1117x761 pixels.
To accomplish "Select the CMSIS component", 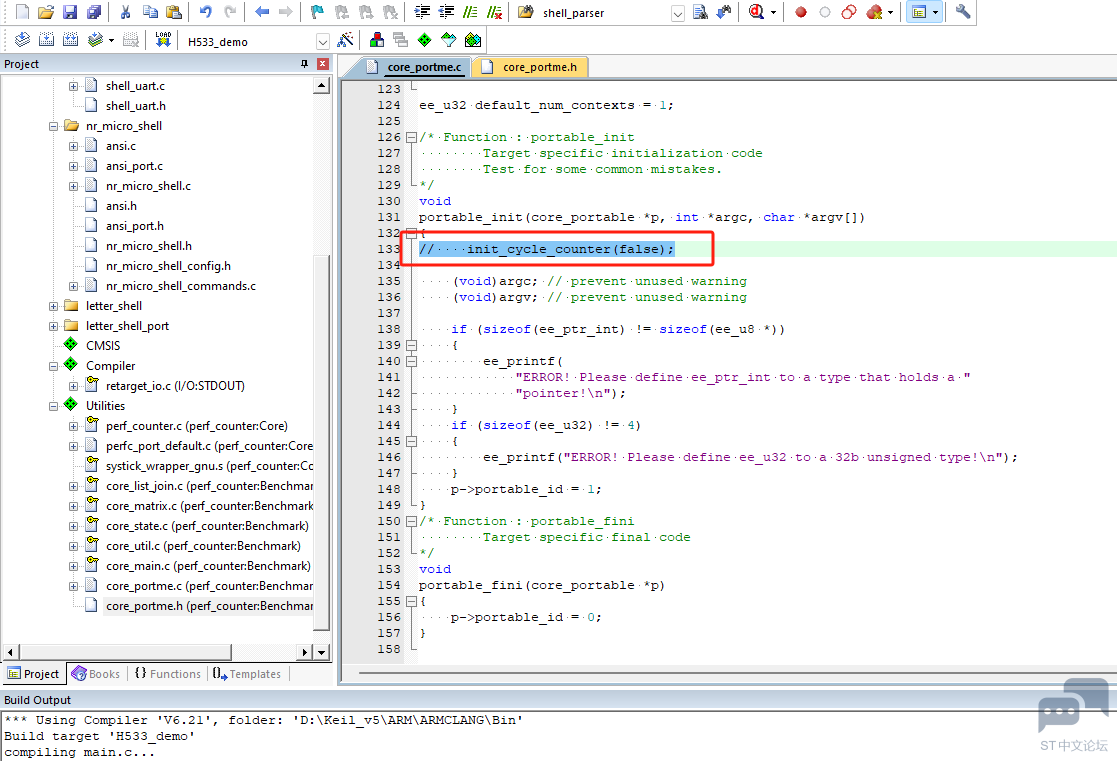I will tap(103, 346).
